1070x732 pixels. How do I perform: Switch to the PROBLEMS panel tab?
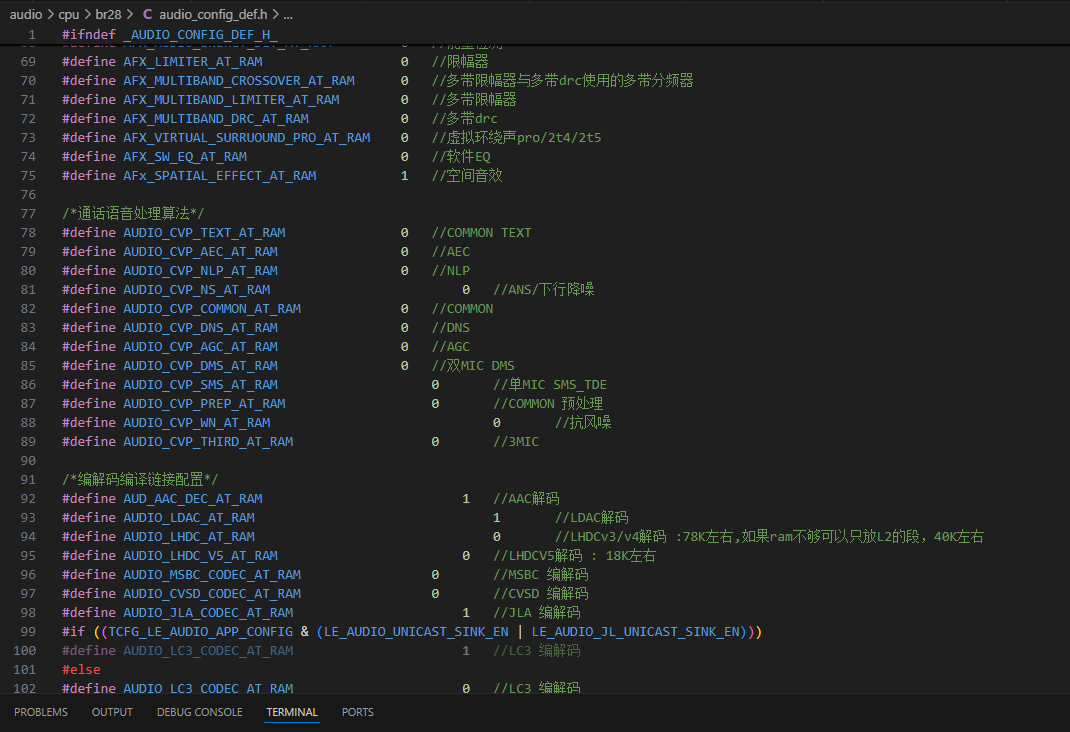(41, 712)
